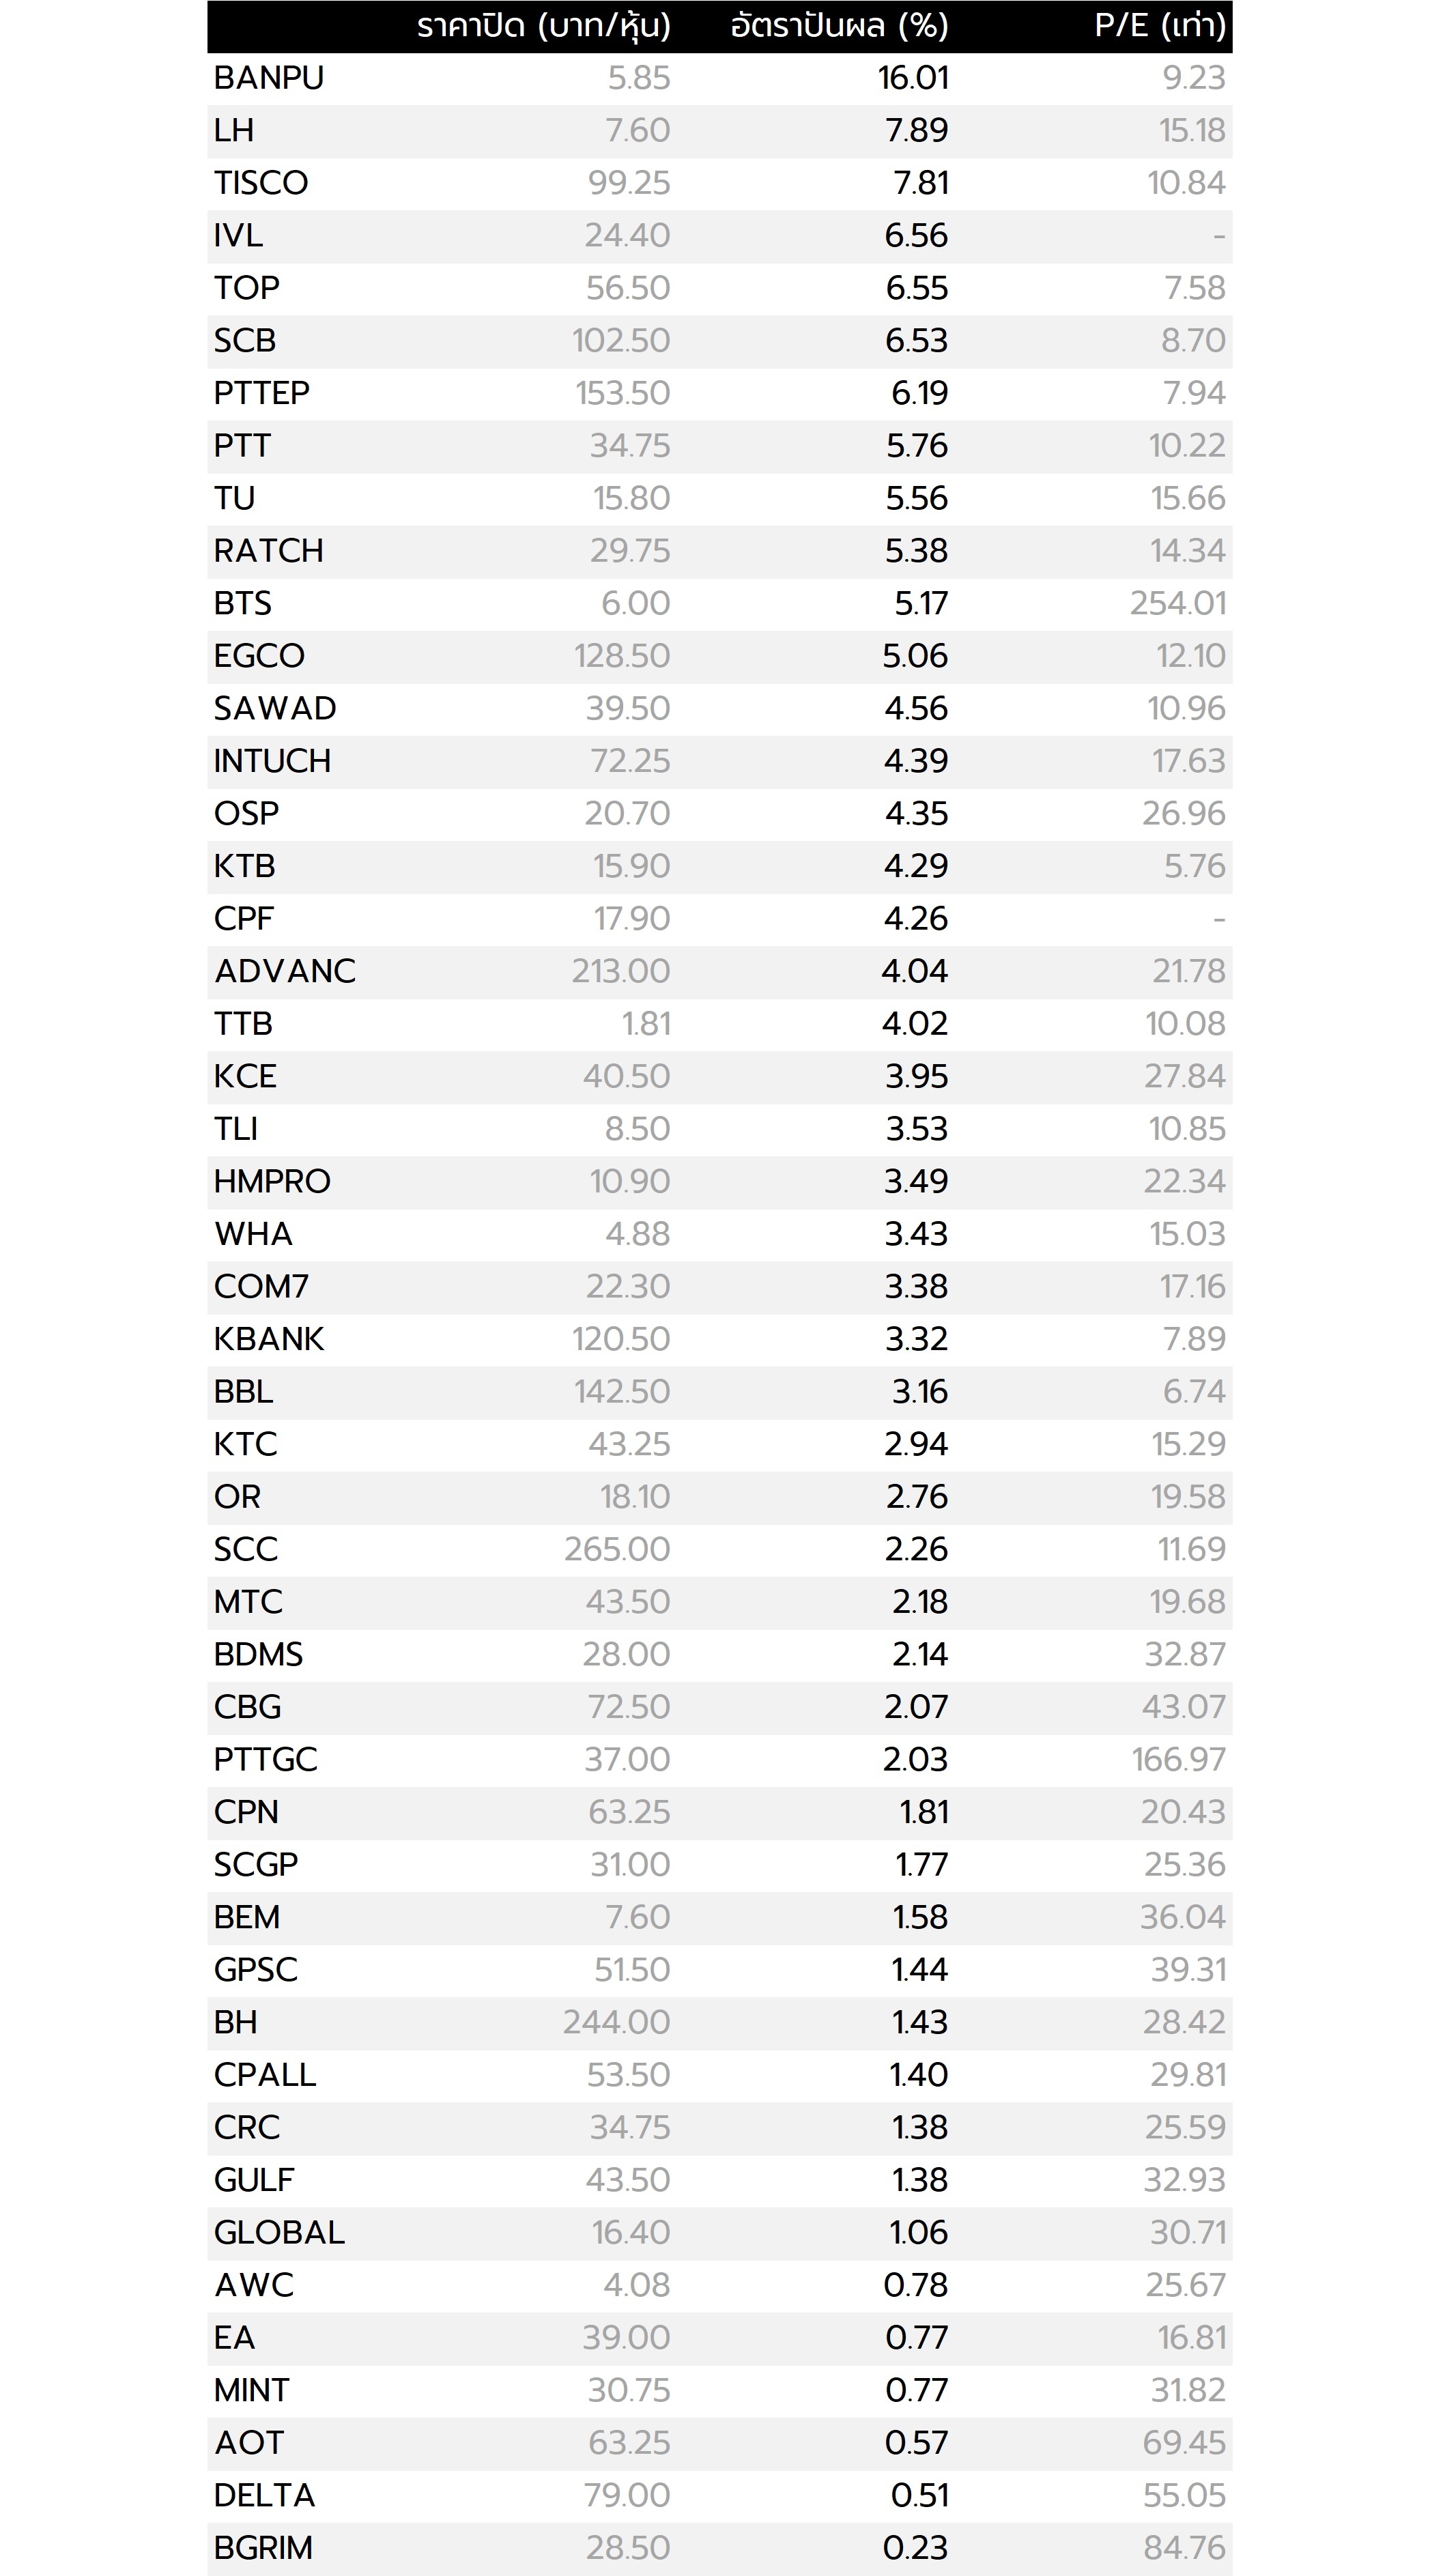This screenshot has height=2576, width=1432.
Task: Select the CPALL ticker name
Action: click(265, 2075)
